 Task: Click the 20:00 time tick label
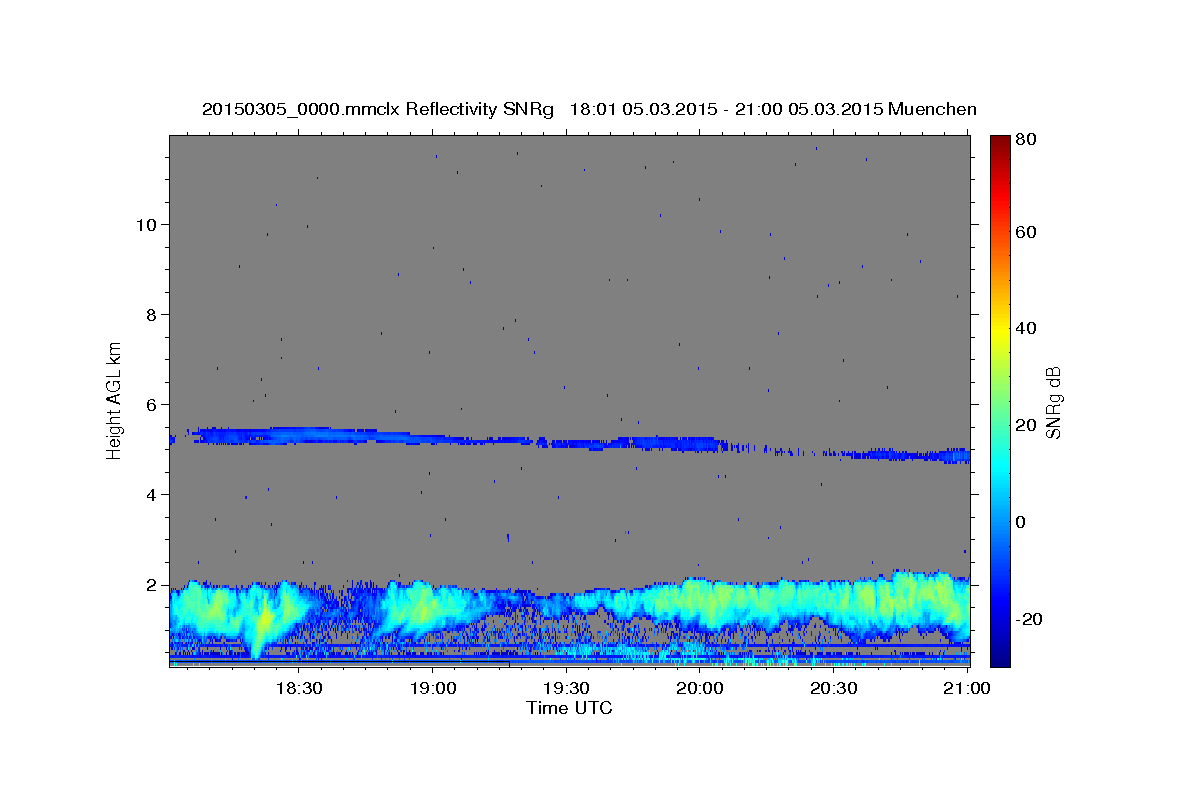click(x=700, y=689)
